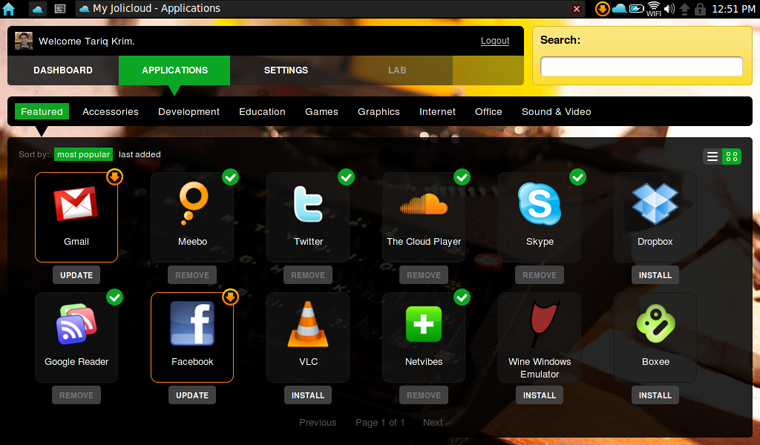The image size is (760, 445).
Task: Switch to grid view layout
Action: [731, 157]
